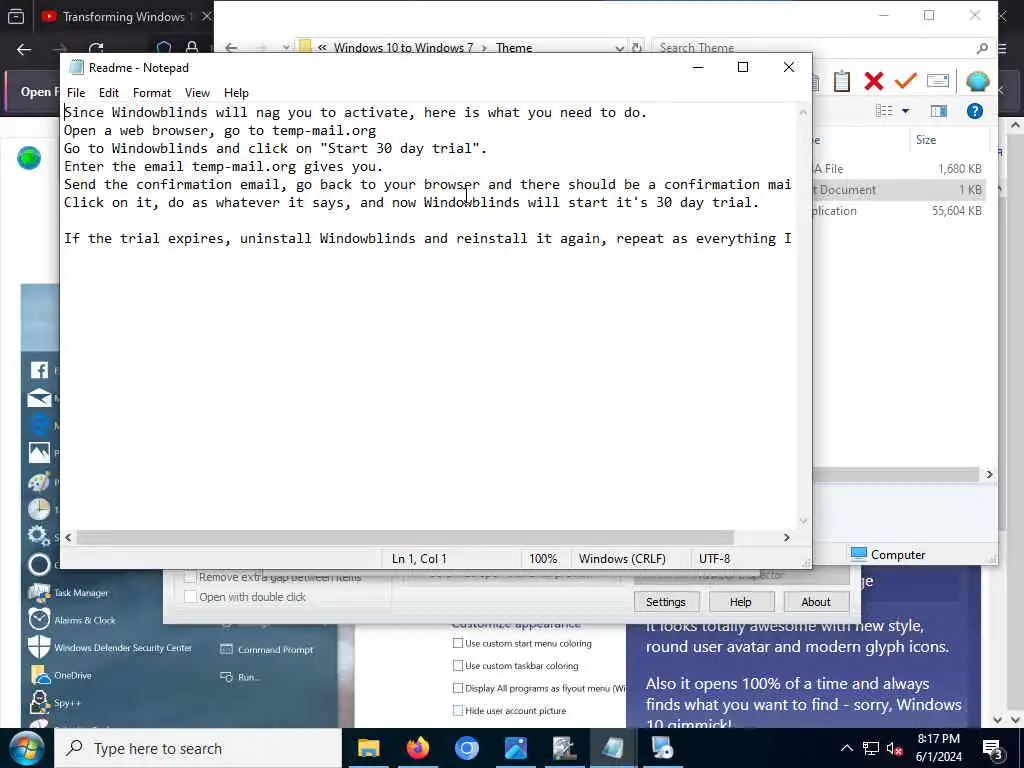Select the 55,604 KB application file row
The height and width of the screenshot is (768, 1024).
(899, 211)
